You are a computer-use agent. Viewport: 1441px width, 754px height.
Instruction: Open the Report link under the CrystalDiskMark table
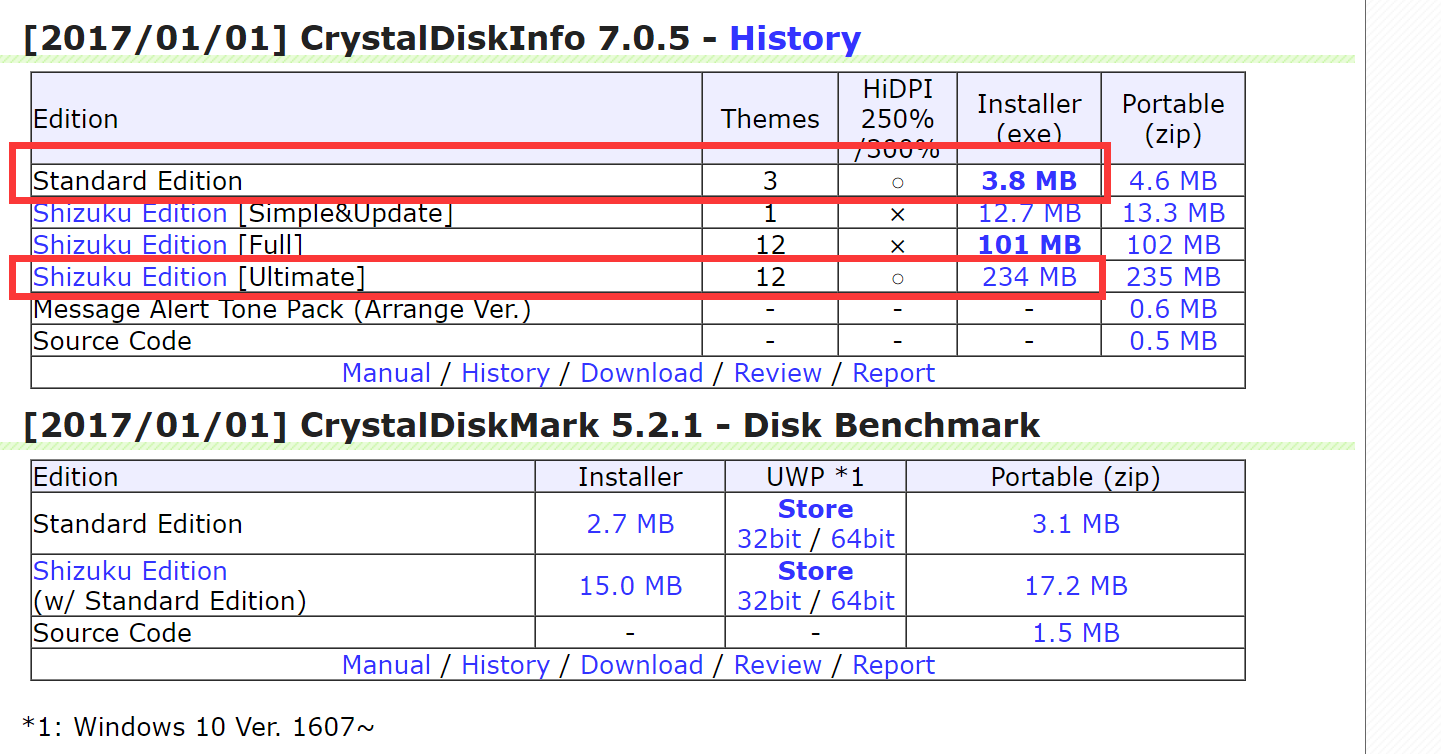coord(893,665)
